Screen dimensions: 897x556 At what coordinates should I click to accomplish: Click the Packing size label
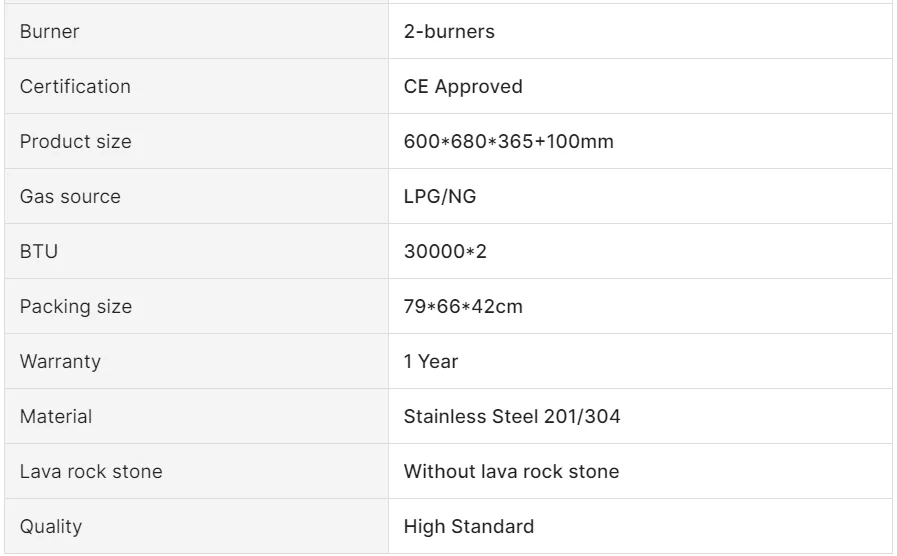(x=75, y=307)
